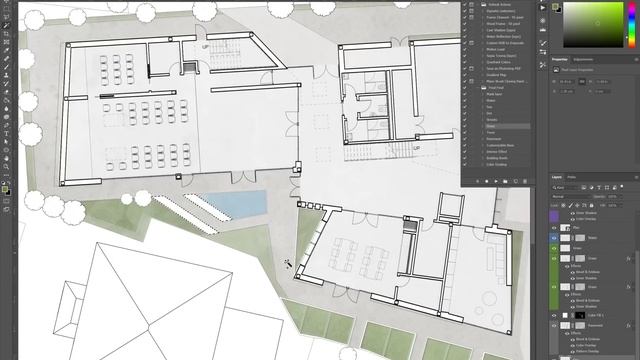
Task: Click lock image pixels brush icon
Action: (571, 205)
